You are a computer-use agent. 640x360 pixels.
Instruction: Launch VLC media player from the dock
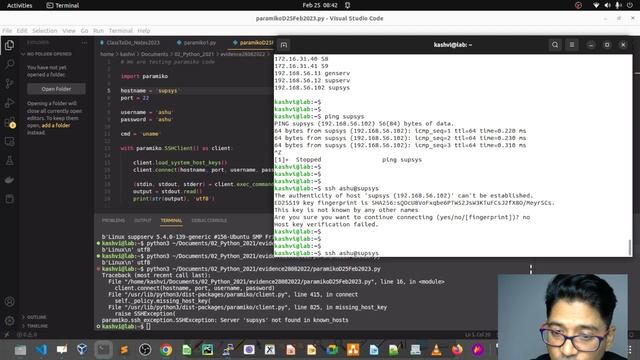(x=436, y=350)
